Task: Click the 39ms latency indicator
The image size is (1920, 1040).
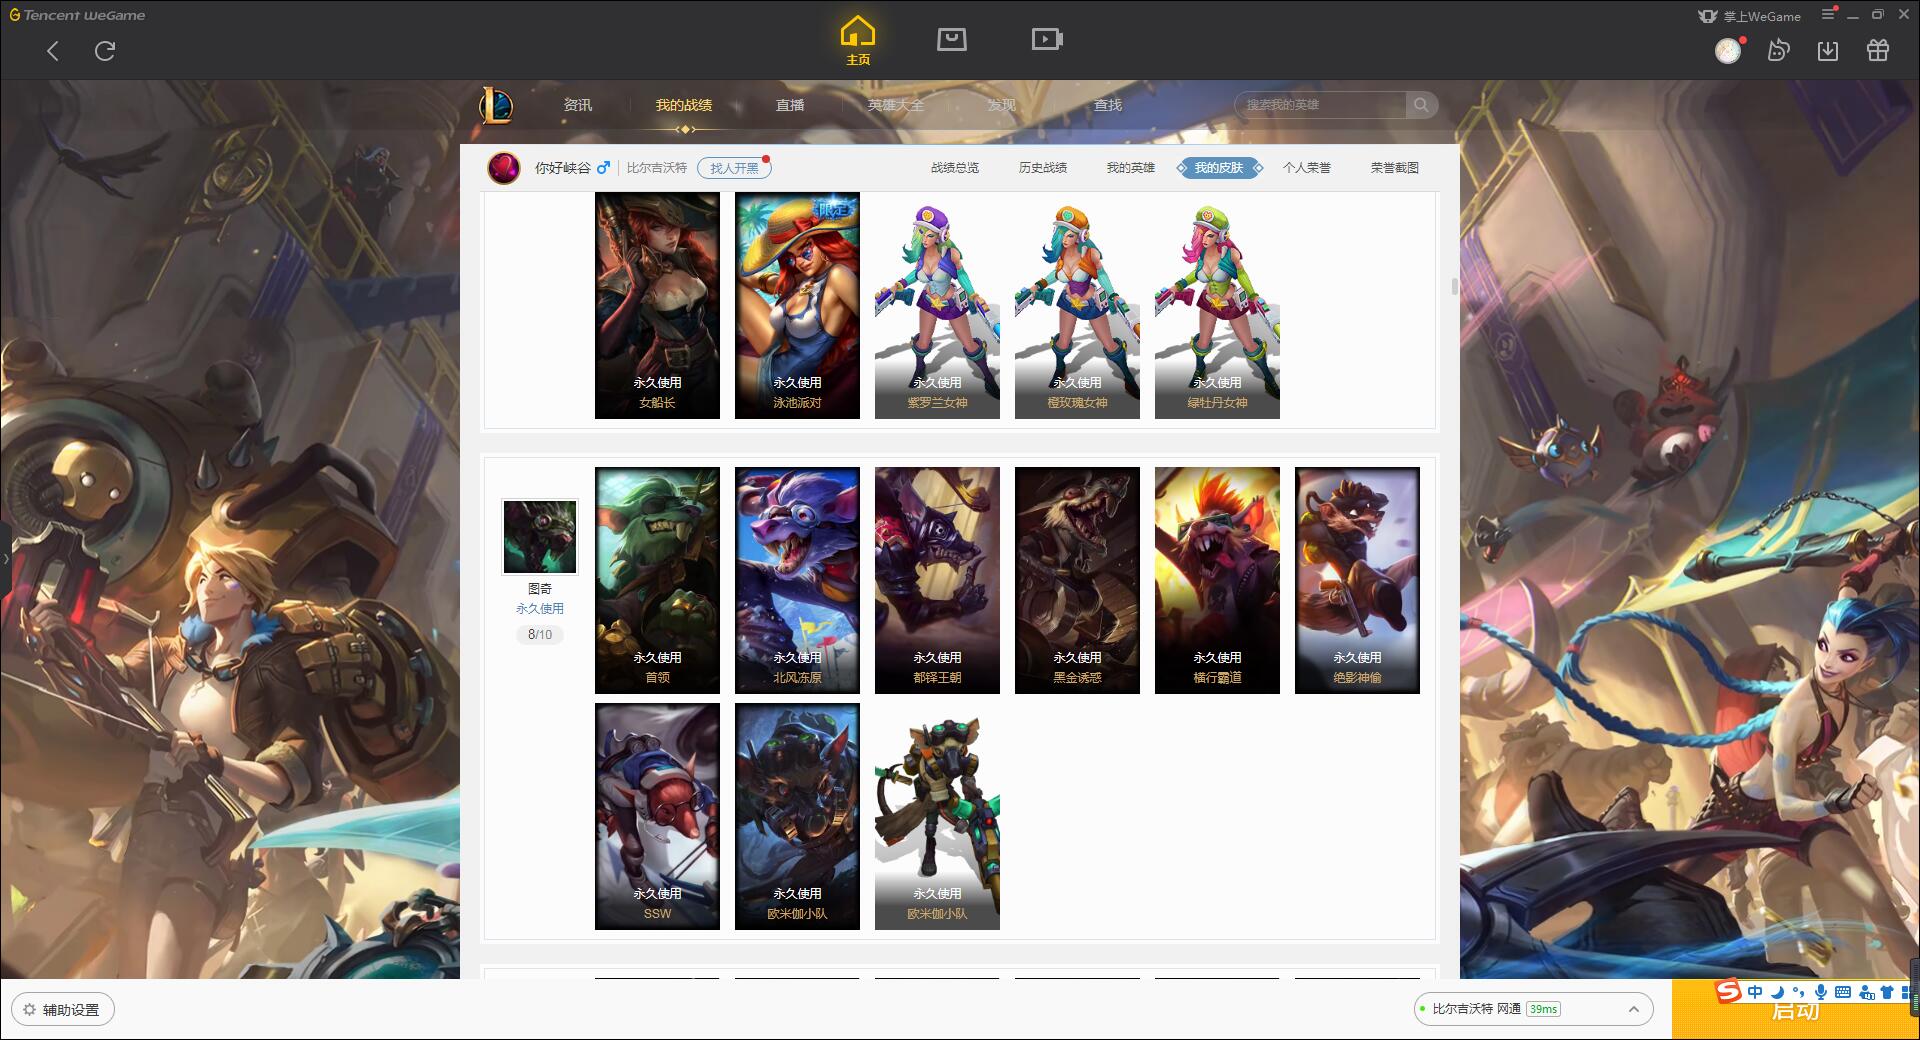Action: [x=1543, y=1009]
